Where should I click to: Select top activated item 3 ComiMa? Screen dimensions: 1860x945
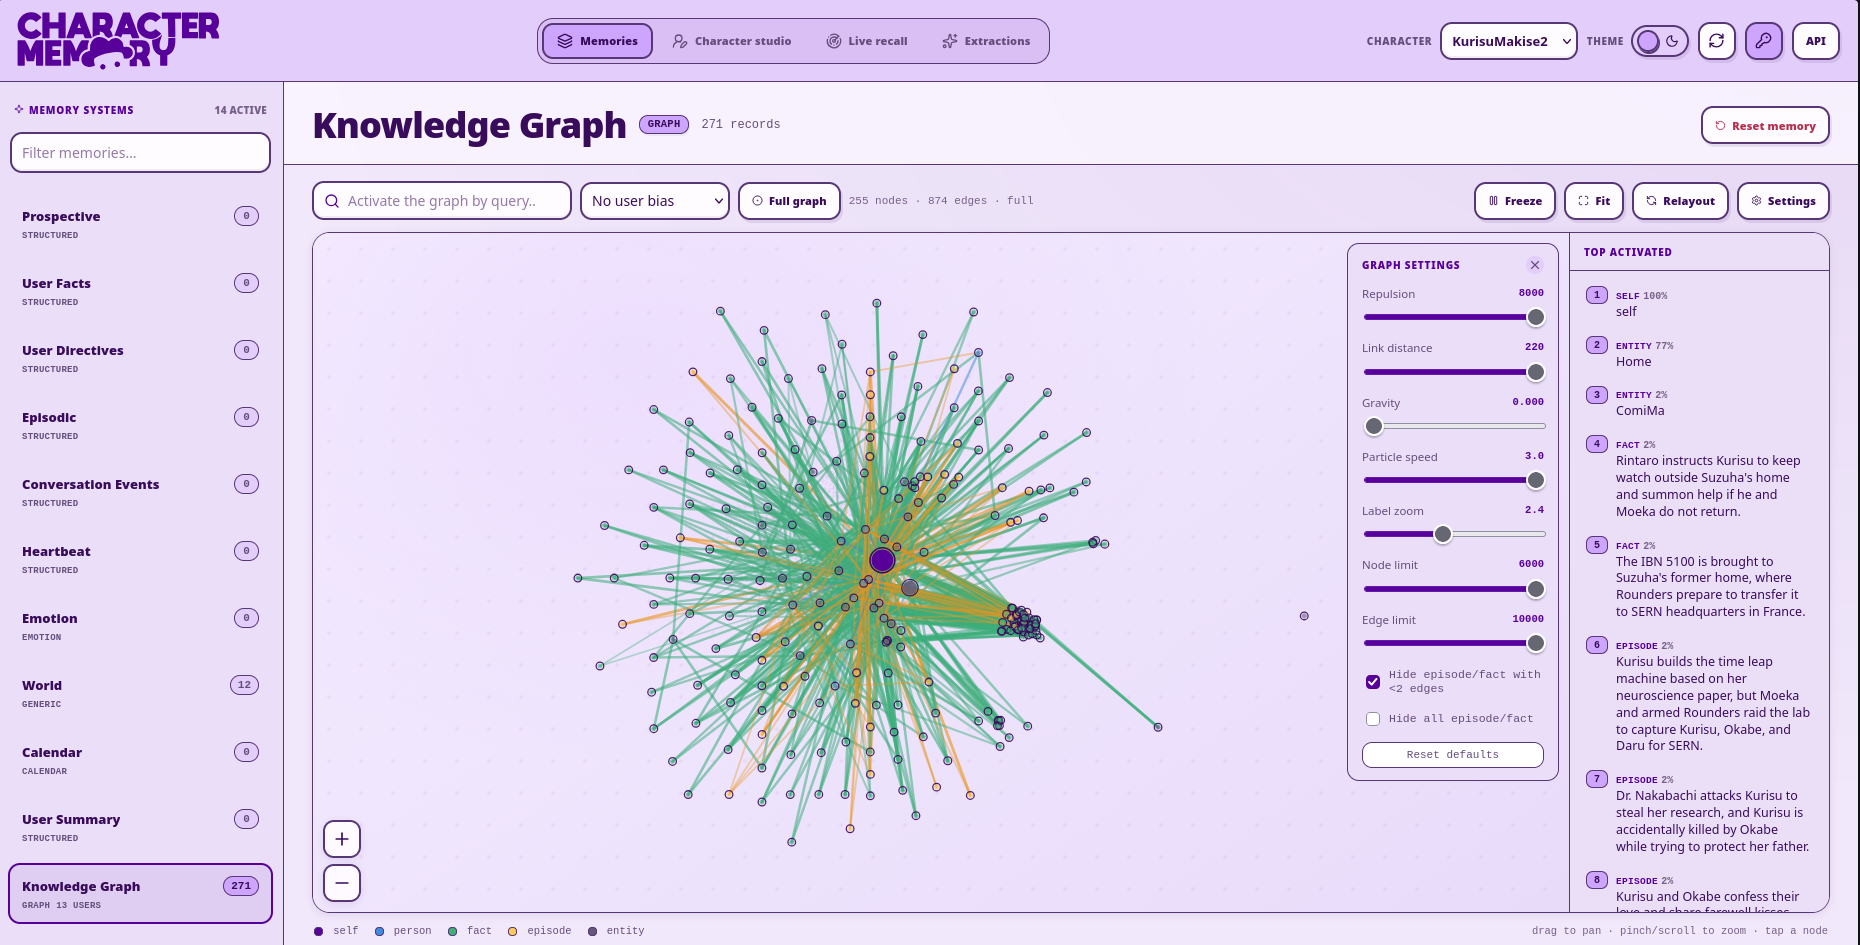[1700, 403]
